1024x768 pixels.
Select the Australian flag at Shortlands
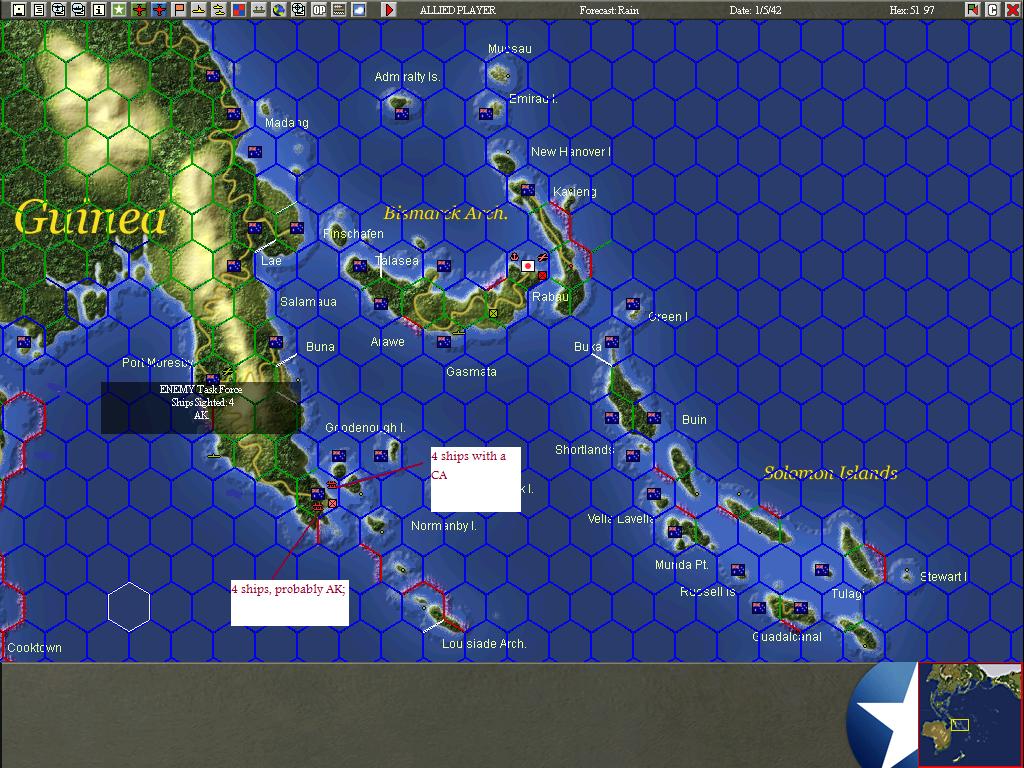tap(632, 455)
